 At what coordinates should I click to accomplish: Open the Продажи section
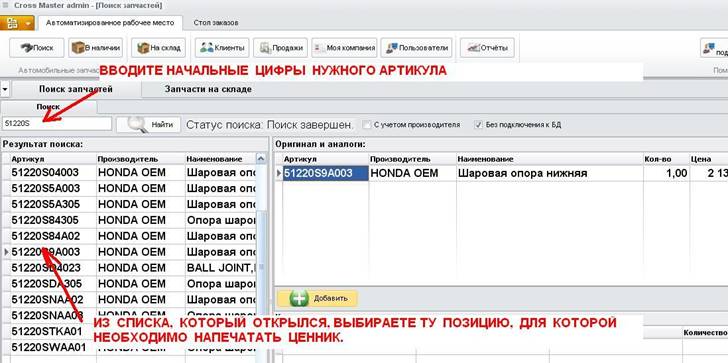tap(280, 47)
